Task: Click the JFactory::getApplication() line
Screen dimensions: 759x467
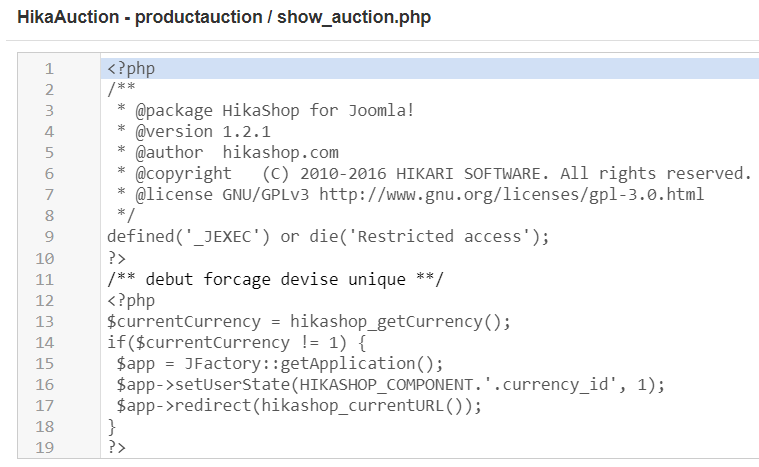Action: click(x=280, y=363)
